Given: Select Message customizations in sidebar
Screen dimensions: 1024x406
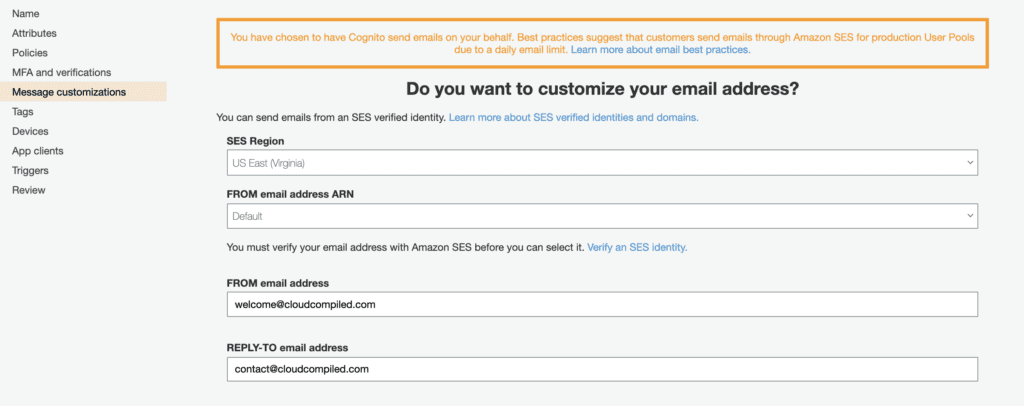Looking at the screenshot, I should 69,92.
